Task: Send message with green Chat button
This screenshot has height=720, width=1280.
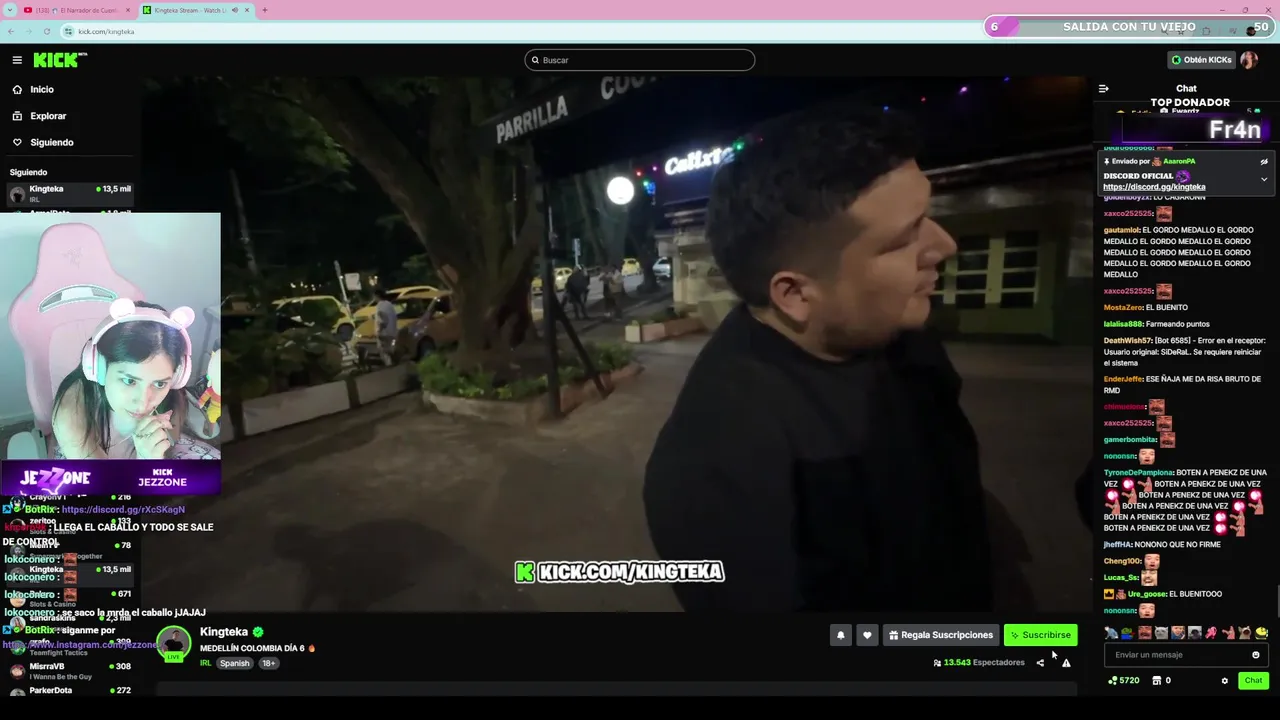Action: [x=1253, y=681]
